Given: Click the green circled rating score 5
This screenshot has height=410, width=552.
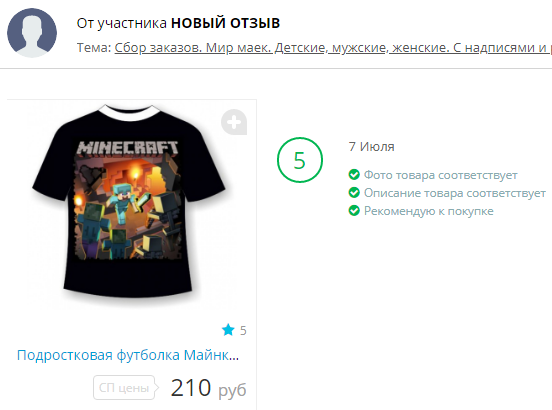Looking at the screenshot, I should point(300,160).
